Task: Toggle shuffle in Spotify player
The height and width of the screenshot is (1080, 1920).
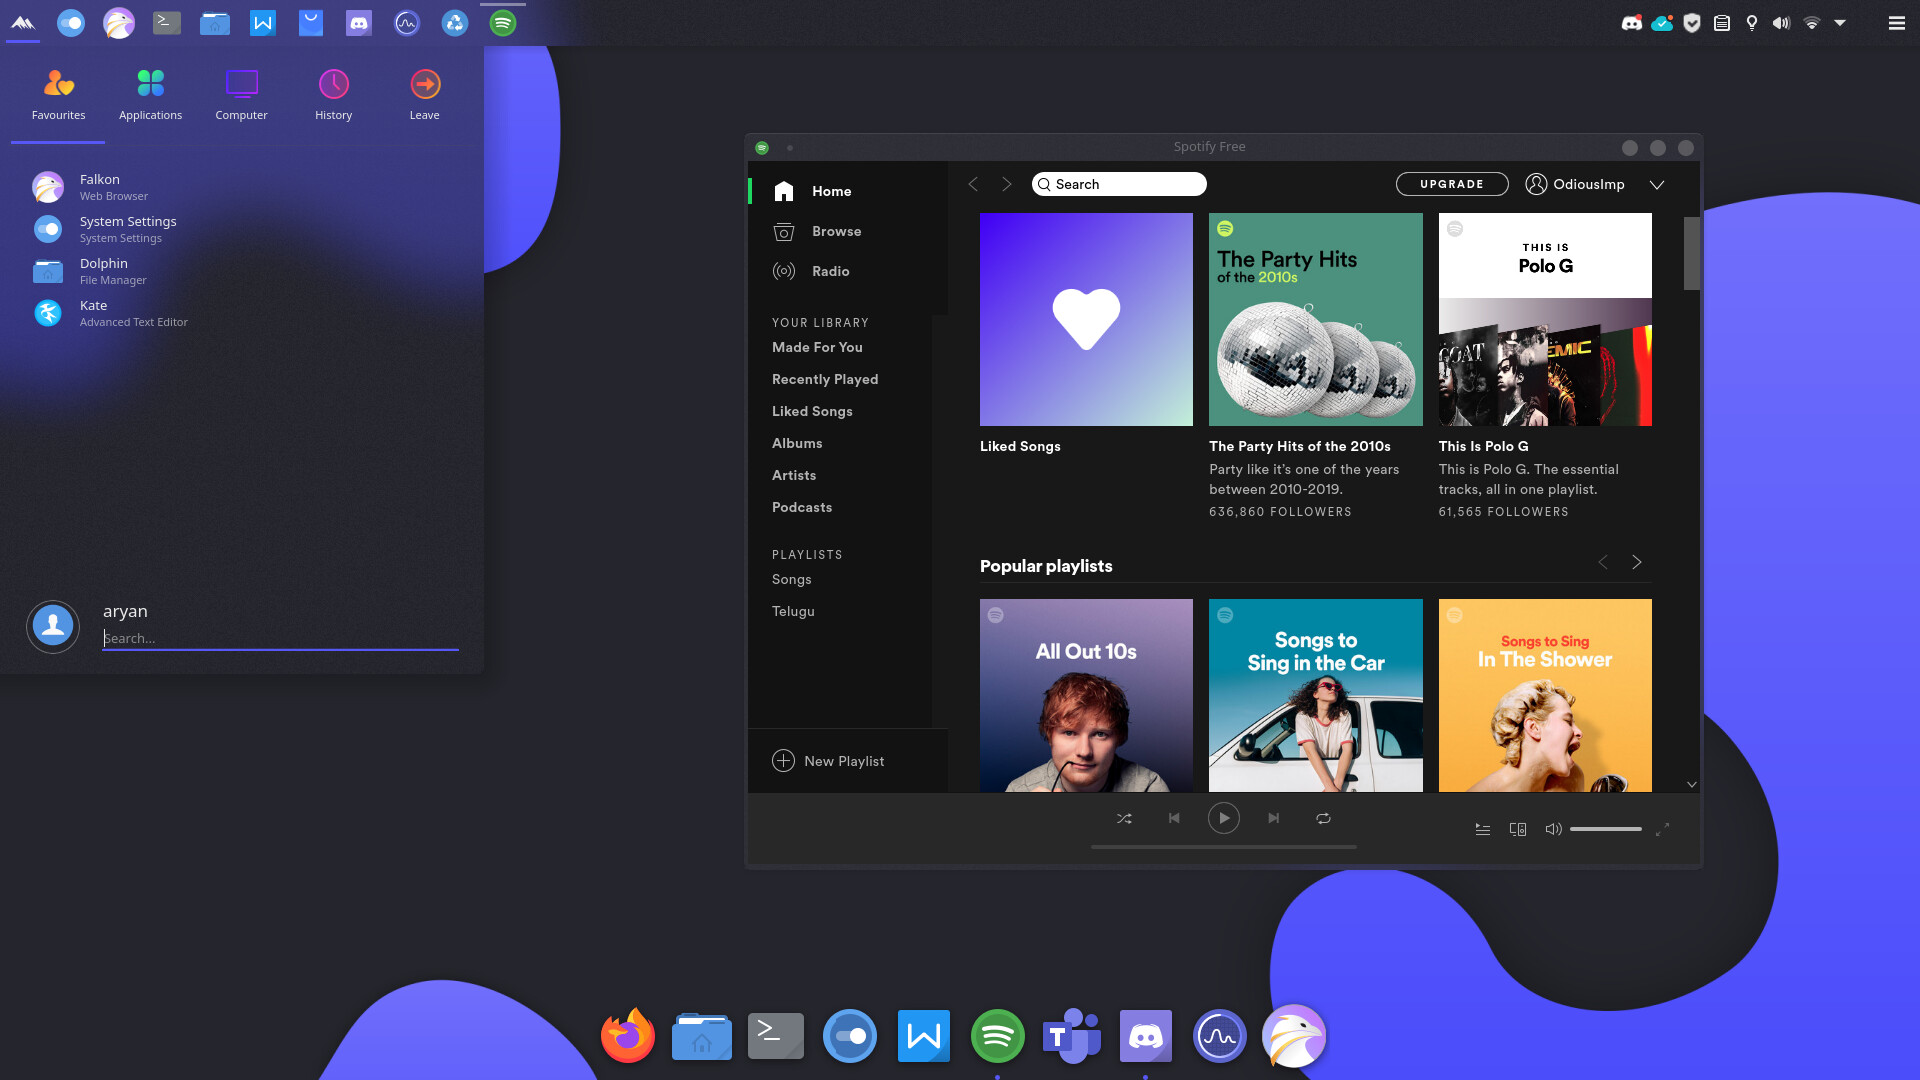Action: [x=1124, y=818]
